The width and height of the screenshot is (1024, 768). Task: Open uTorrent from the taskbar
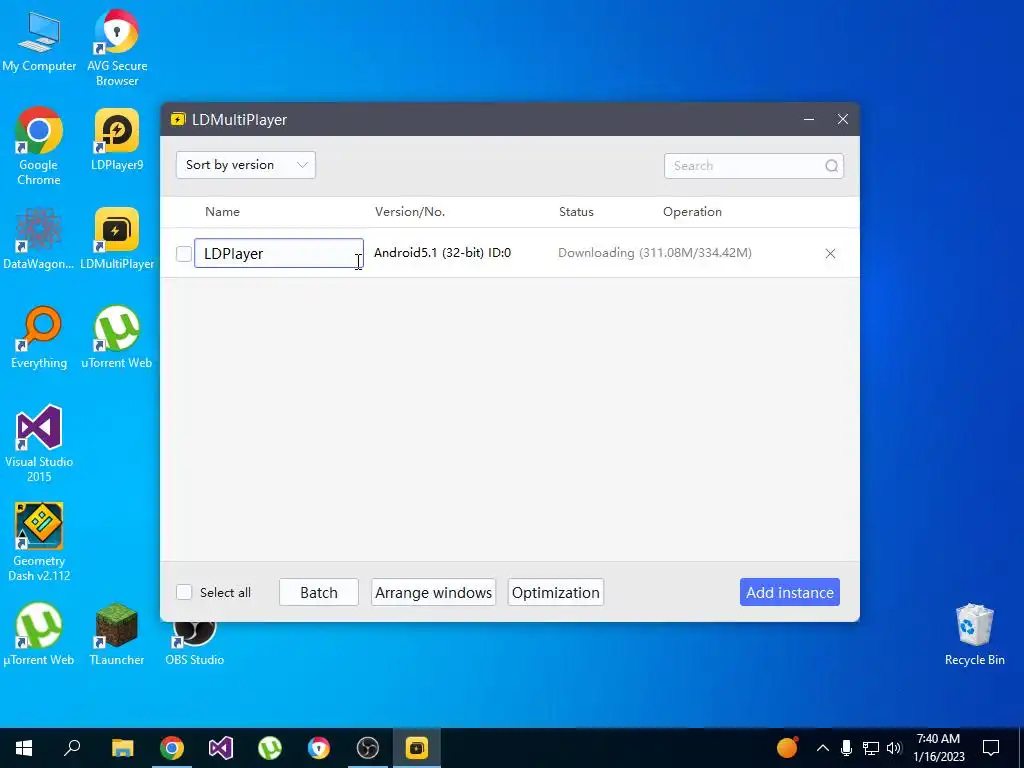[270, 748]
